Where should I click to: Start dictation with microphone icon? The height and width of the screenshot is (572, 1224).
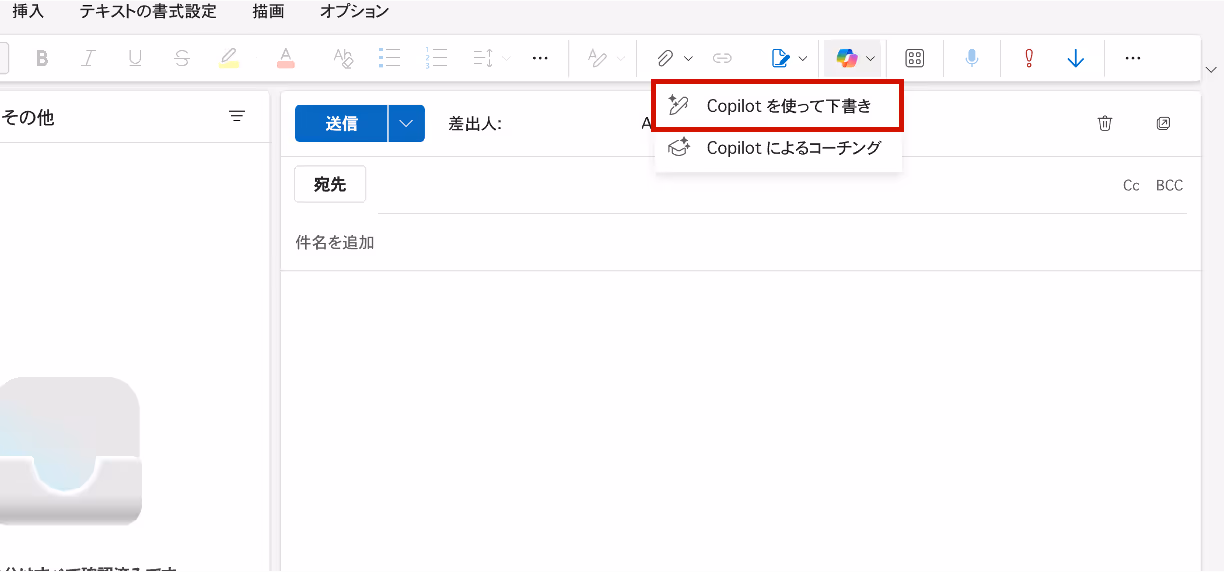pos(972,59)
